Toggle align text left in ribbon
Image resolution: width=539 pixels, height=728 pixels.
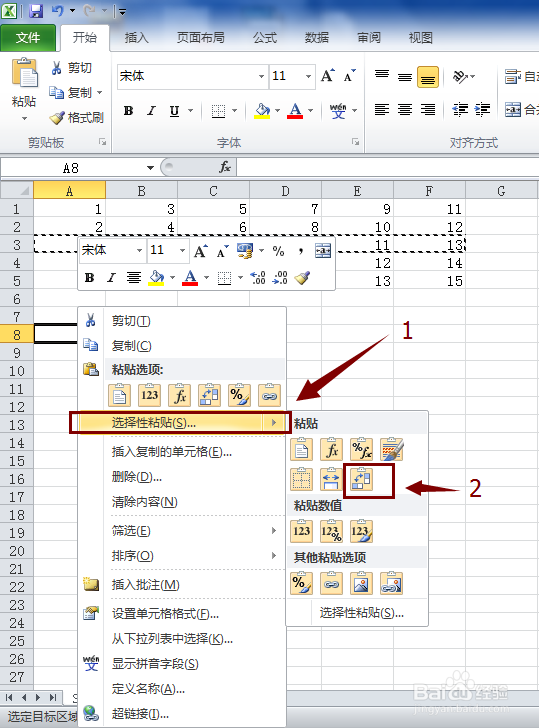[382, 110]
